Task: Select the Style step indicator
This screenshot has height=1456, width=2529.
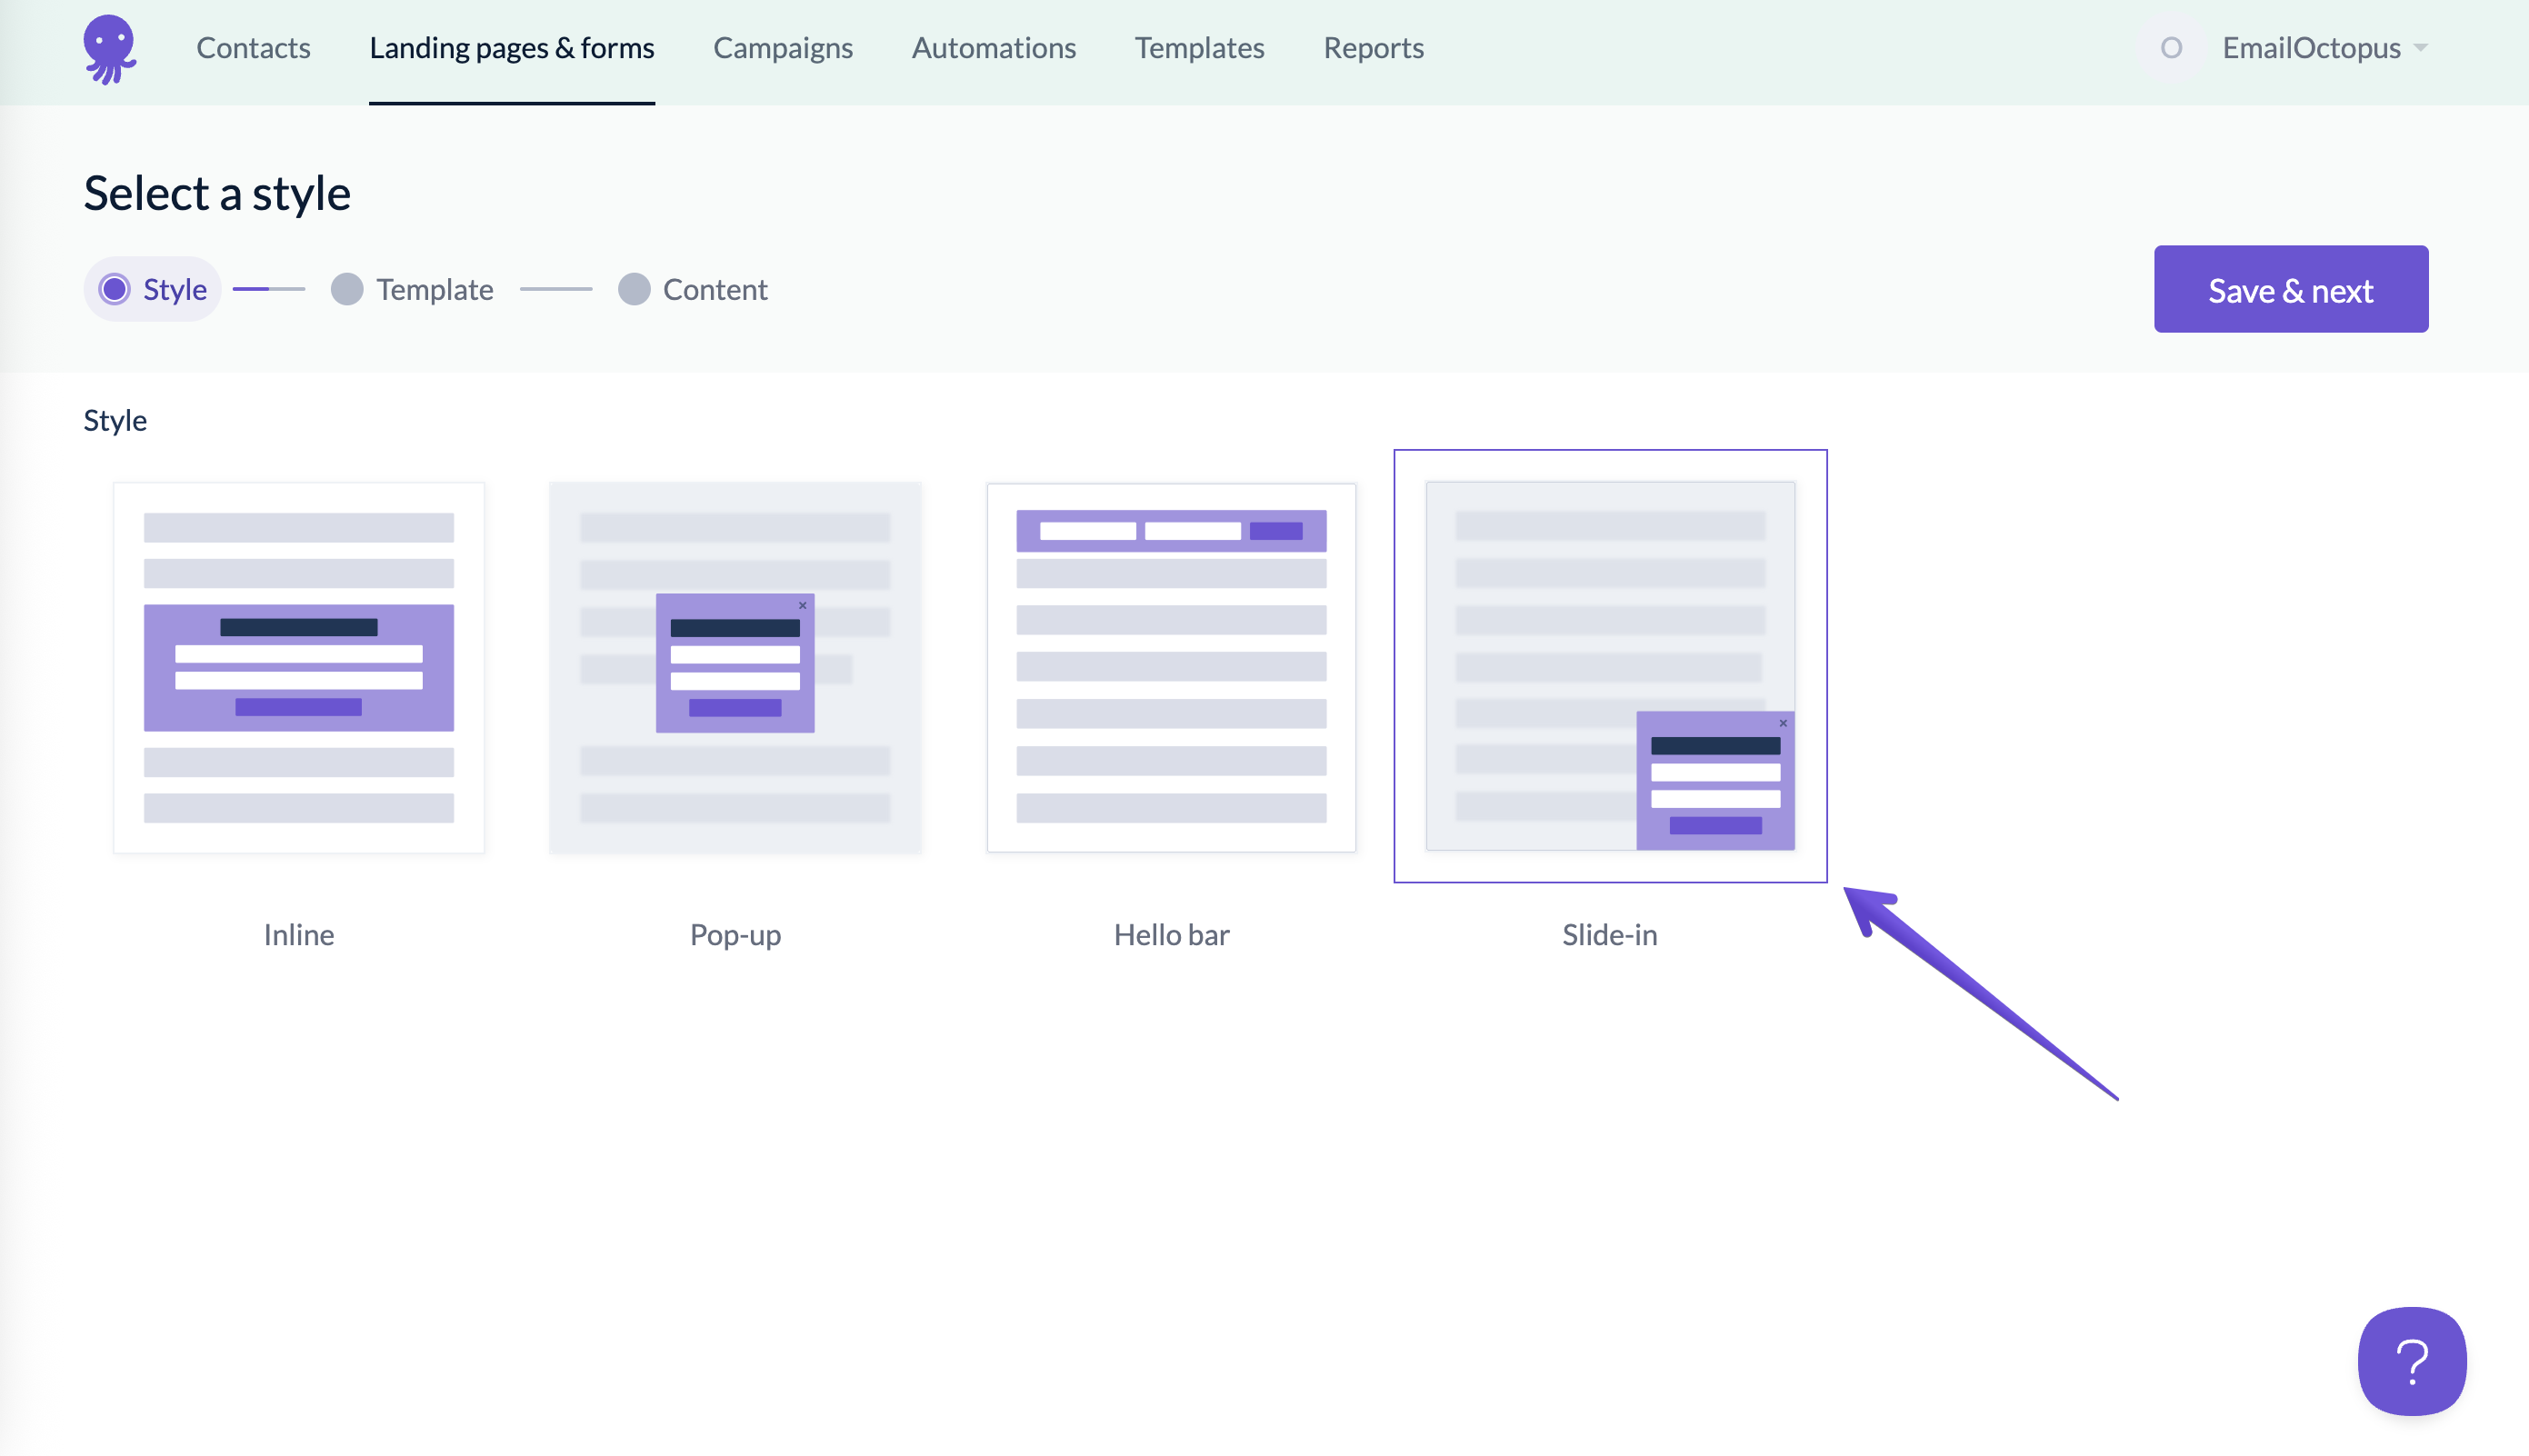Action: 153,289
